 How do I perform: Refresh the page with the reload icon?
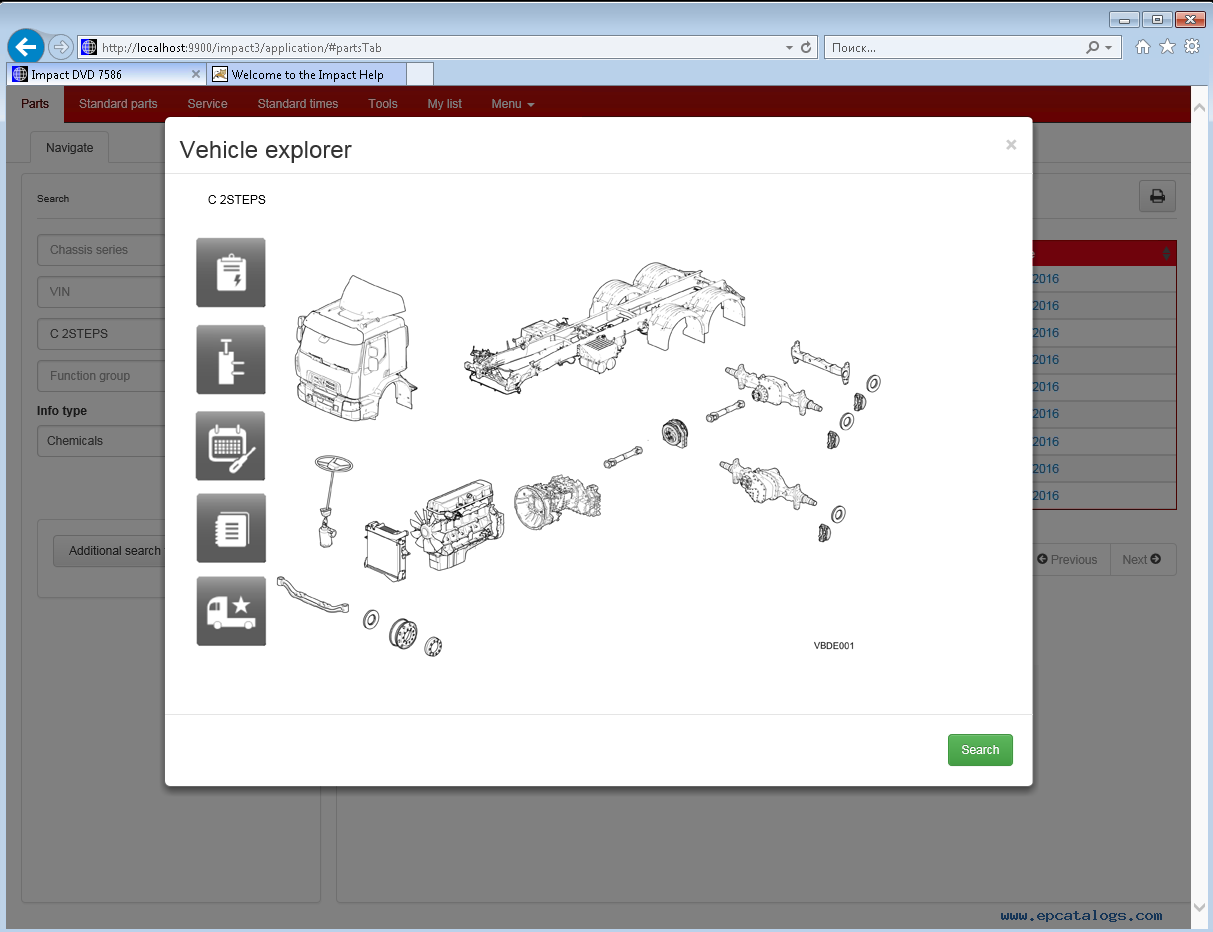[806, 47]
